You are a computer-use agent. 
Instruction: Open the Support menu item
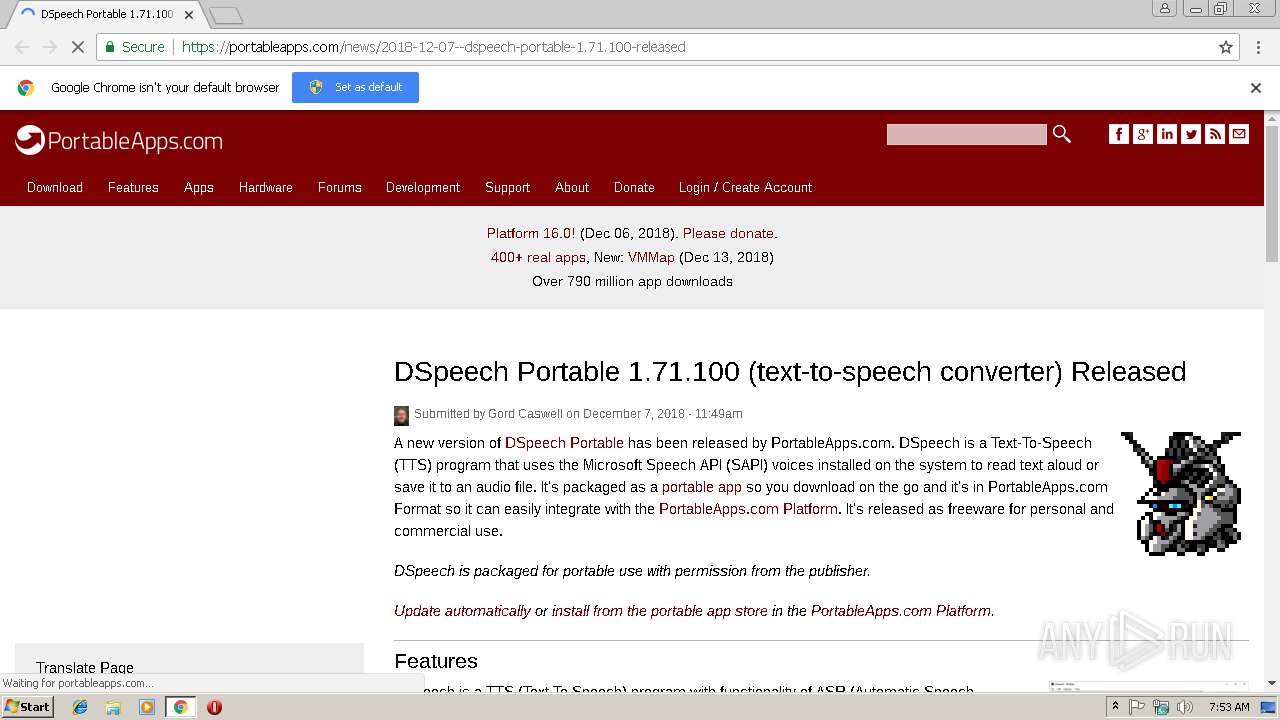pos(508,187)
